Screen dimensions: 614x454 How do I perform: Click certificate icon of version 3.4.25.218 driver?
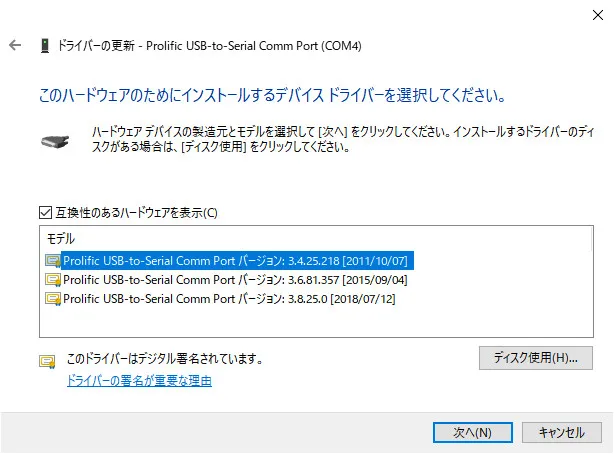pos(53,261)
